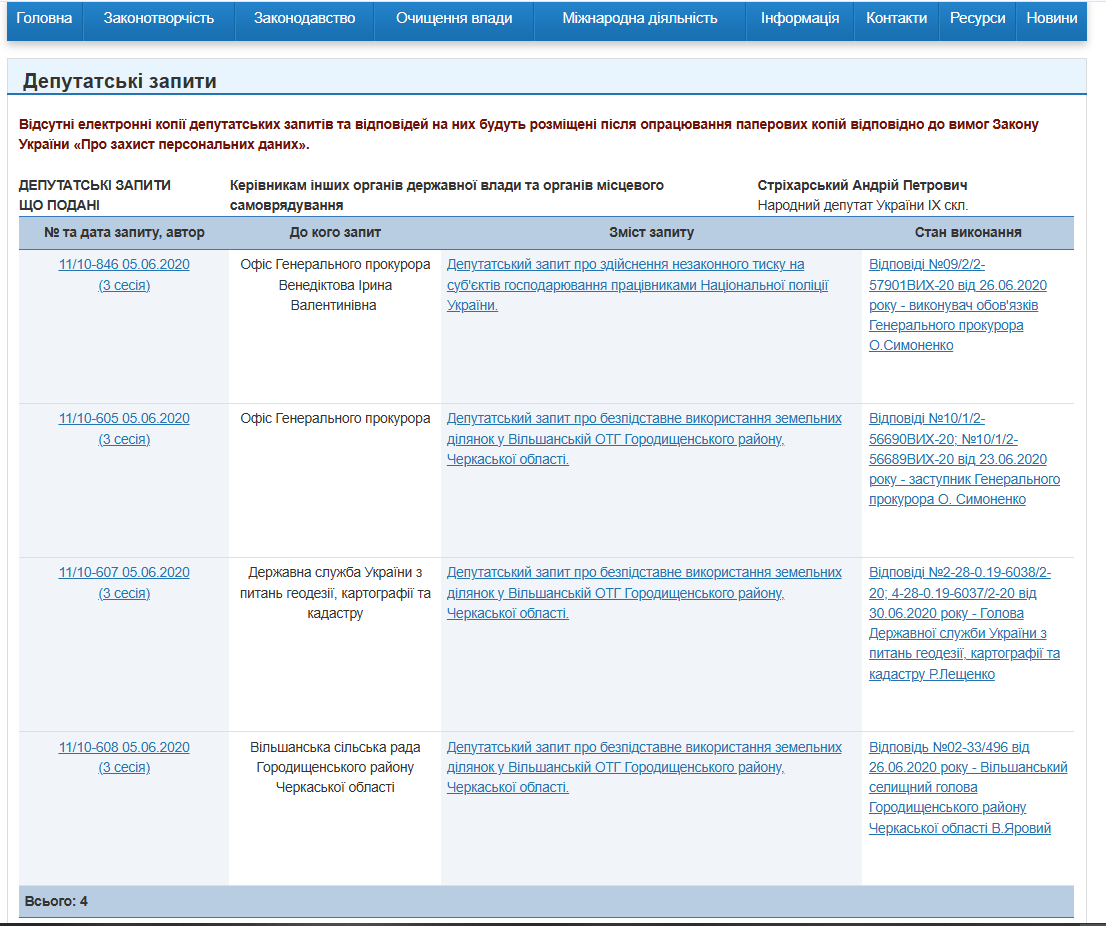
Task: Click deputy name Стріхарський Андрій Петрович
Action: tap(862, 185)
